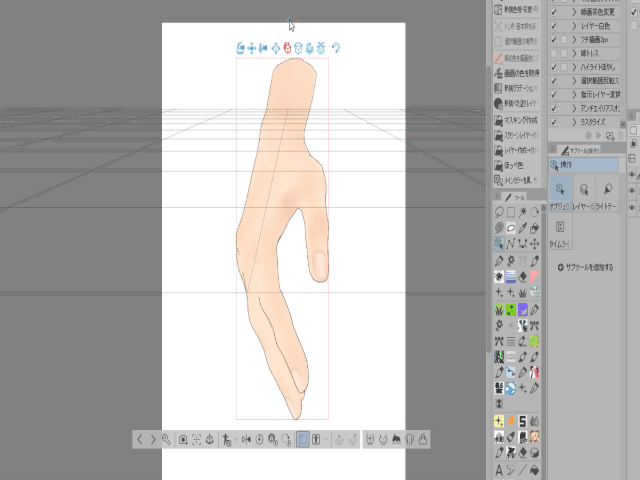The width and height of the screenshot is (640, 480).
Task: Toggle checkbox for 指示レイヤー action
Action: click(x=554, y=95)
